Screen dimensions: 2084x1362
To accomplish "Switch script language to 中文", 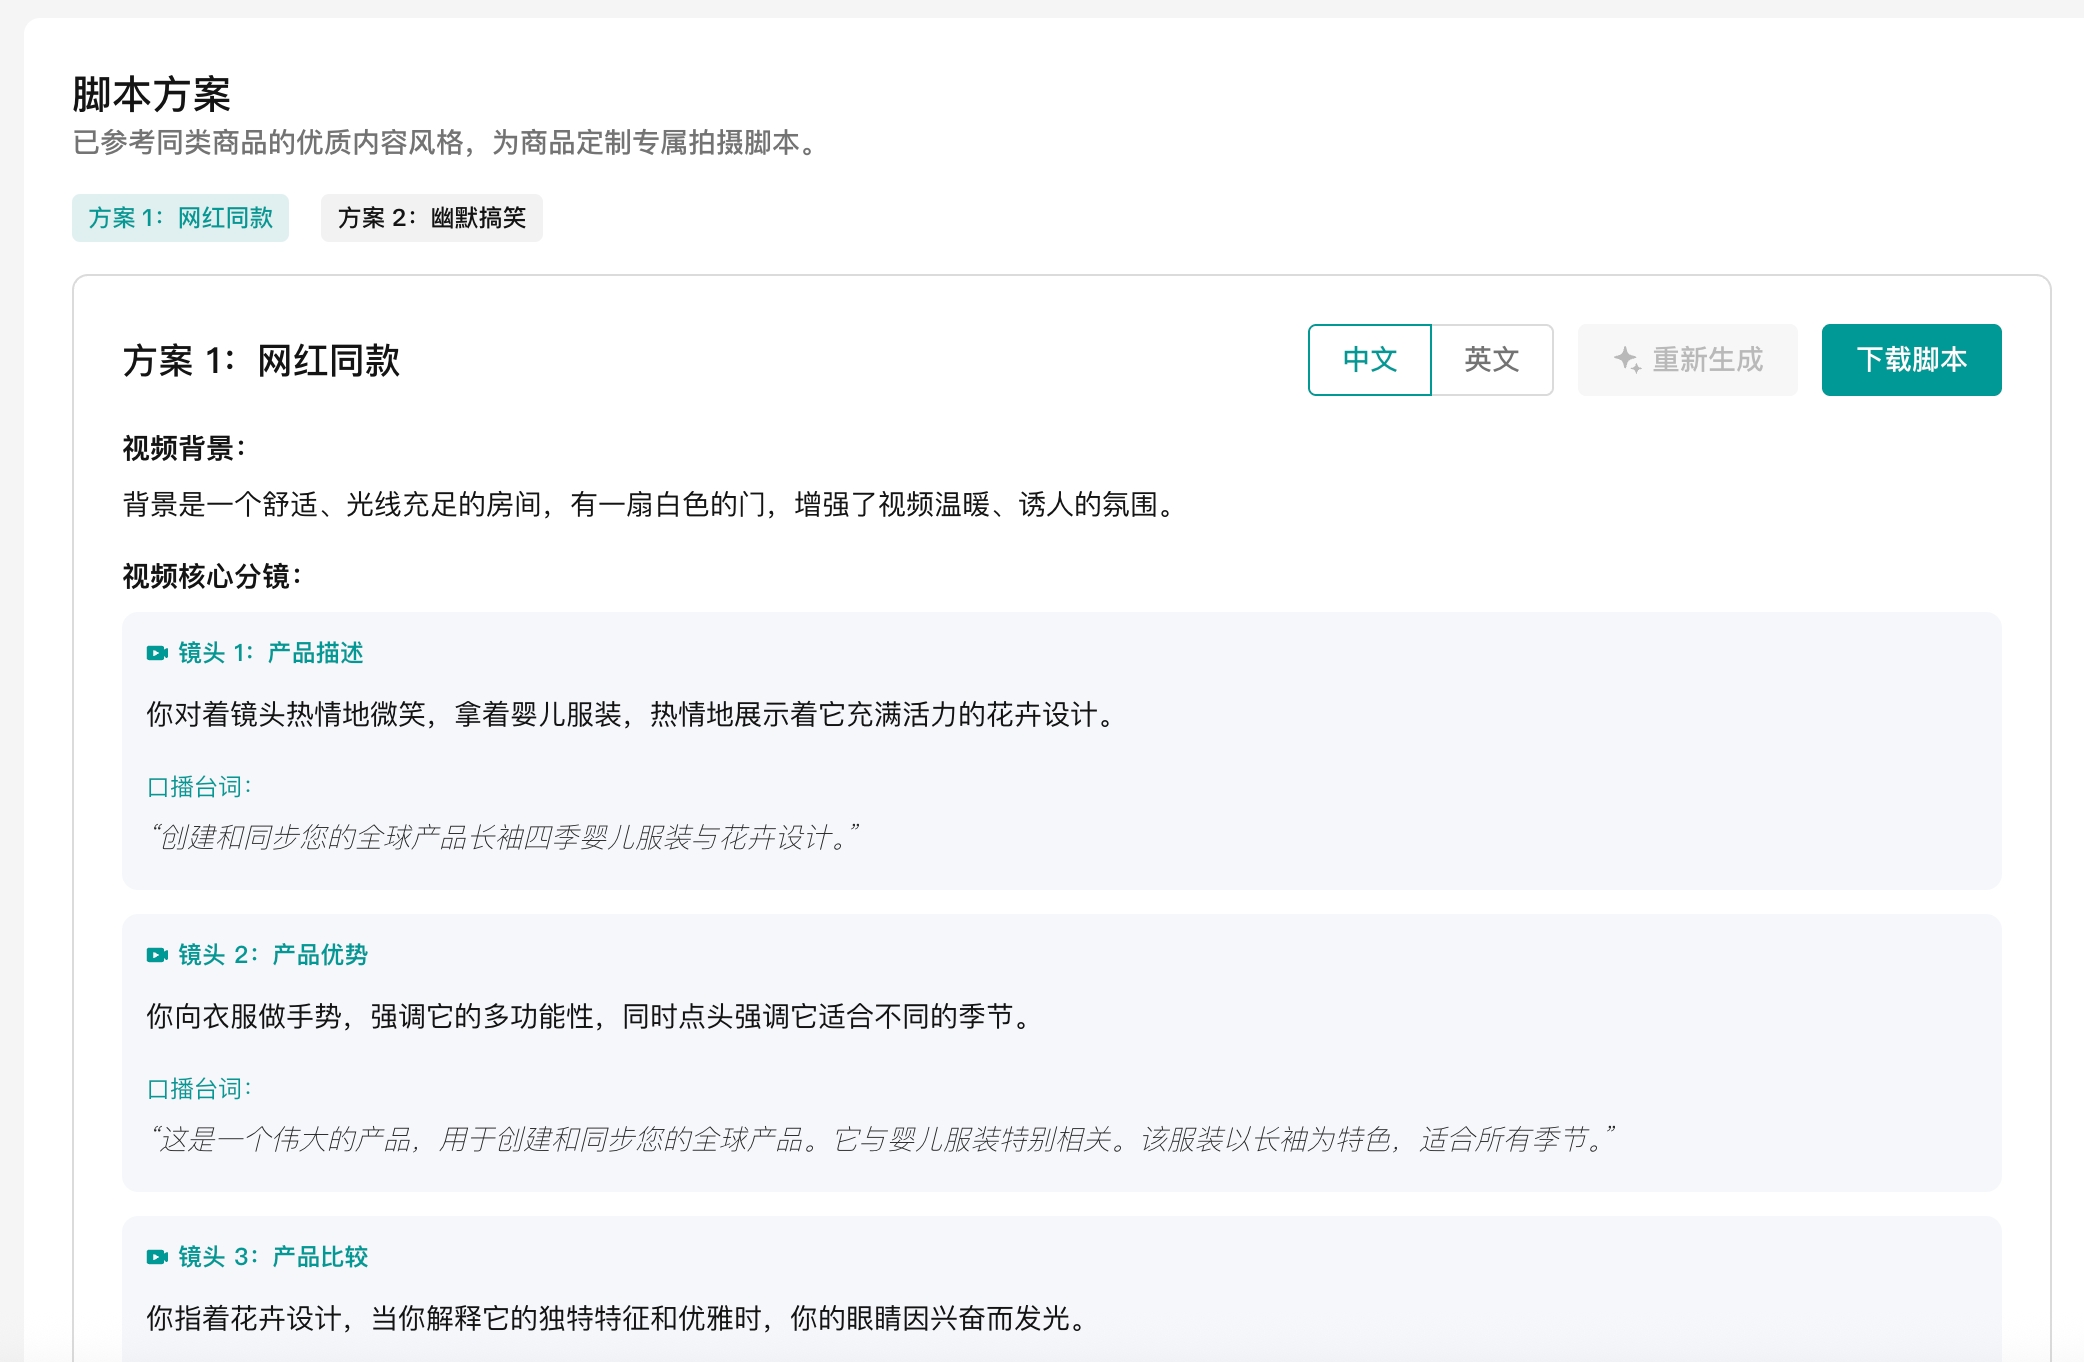I will pyautogui.click(x=1369, y=360).
